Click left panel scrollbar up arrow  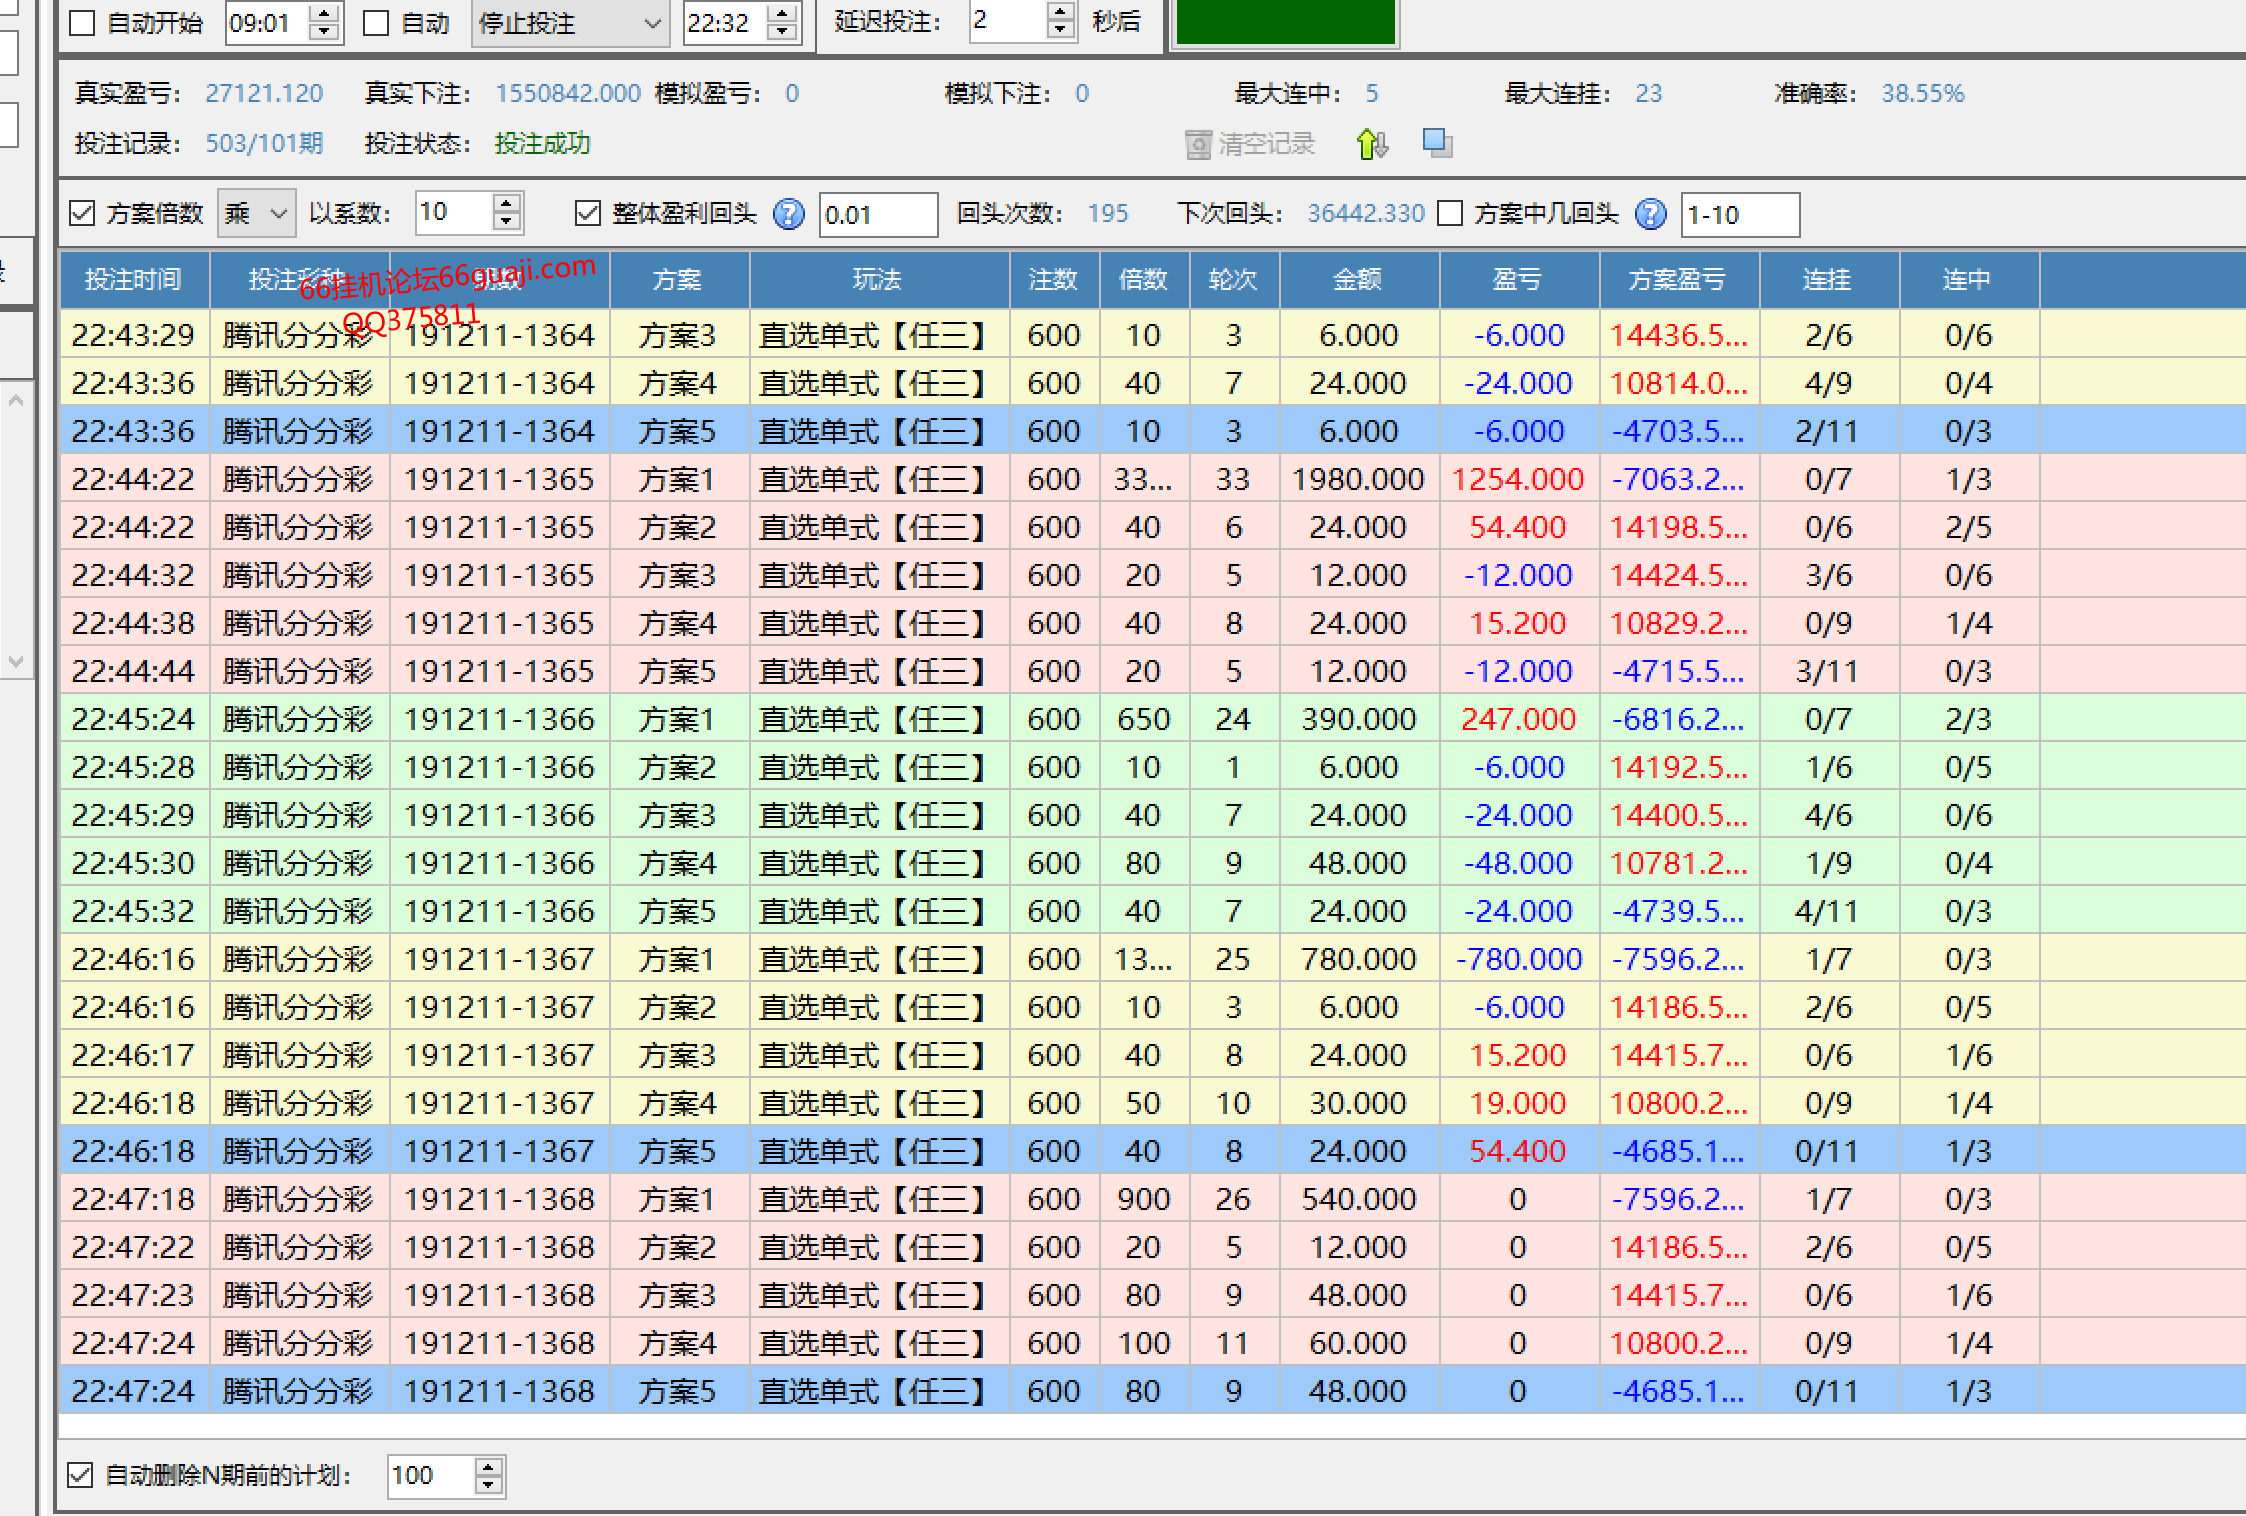tap(15, 401)
